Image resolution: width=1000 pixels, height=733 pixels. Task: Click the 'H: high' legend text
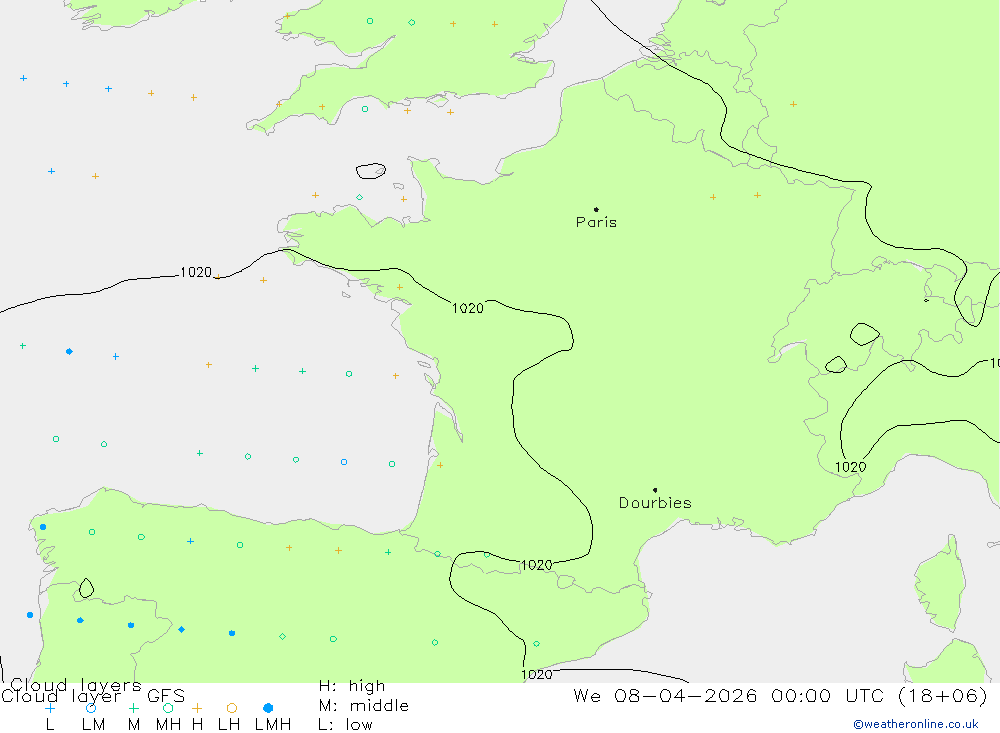352,686
